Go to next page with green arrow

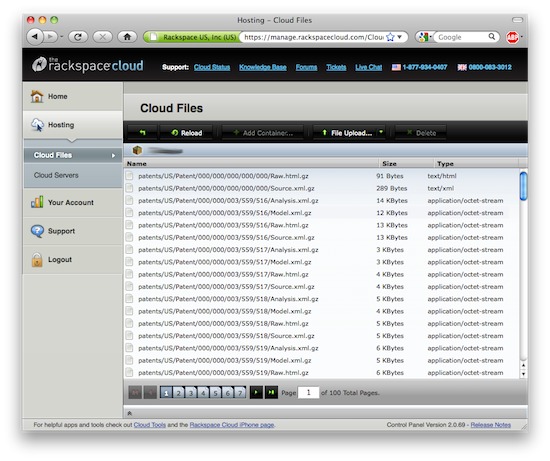click(256, 392)
